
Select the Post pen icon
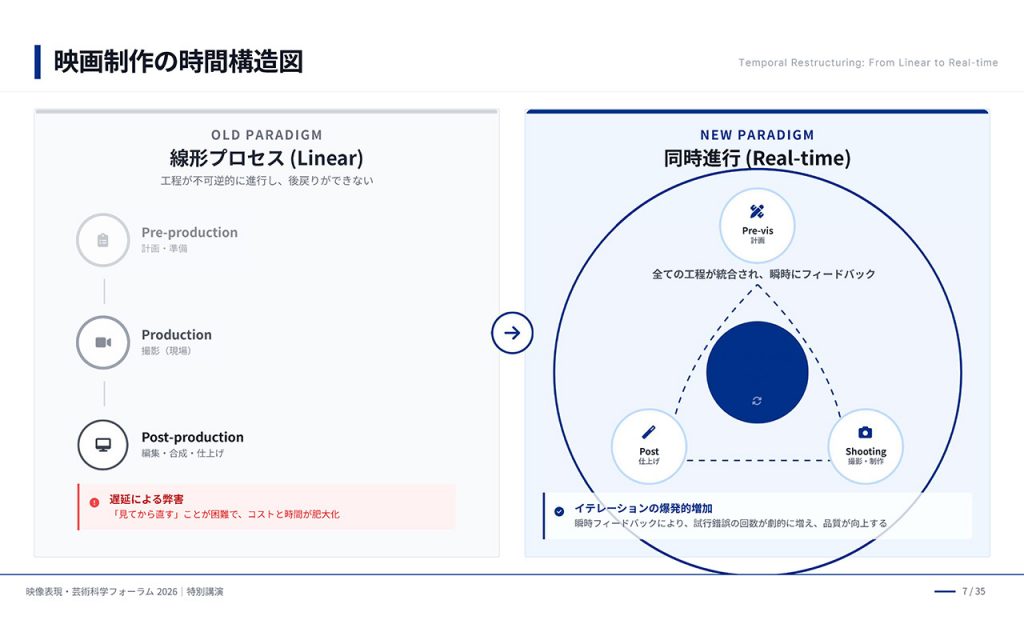649,432
